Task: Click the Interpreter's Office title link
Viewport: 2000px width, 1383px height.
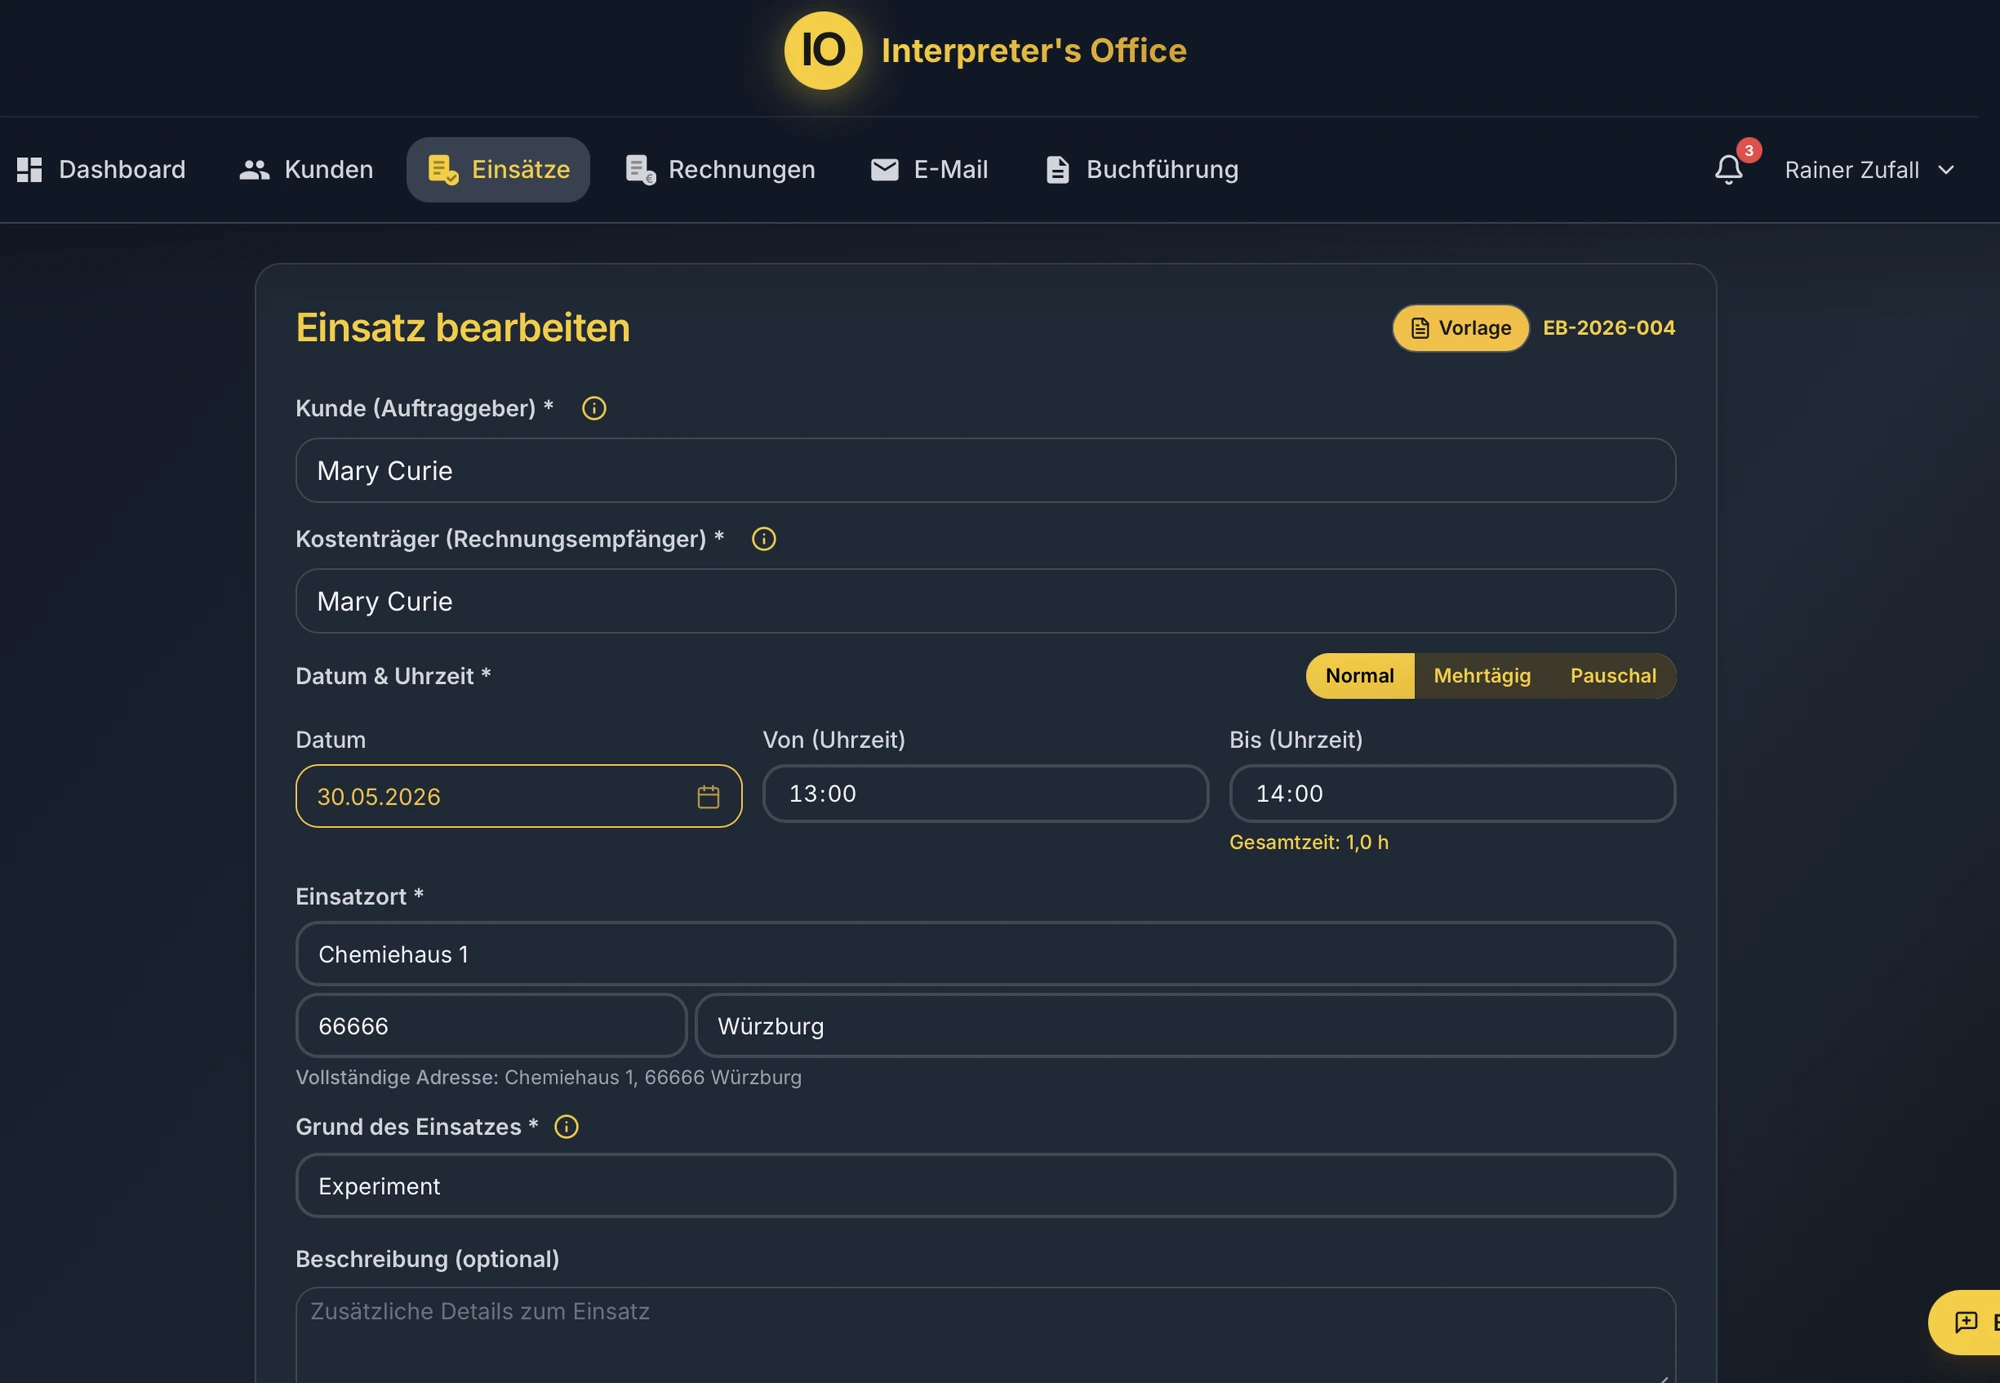Action: 1034,50
